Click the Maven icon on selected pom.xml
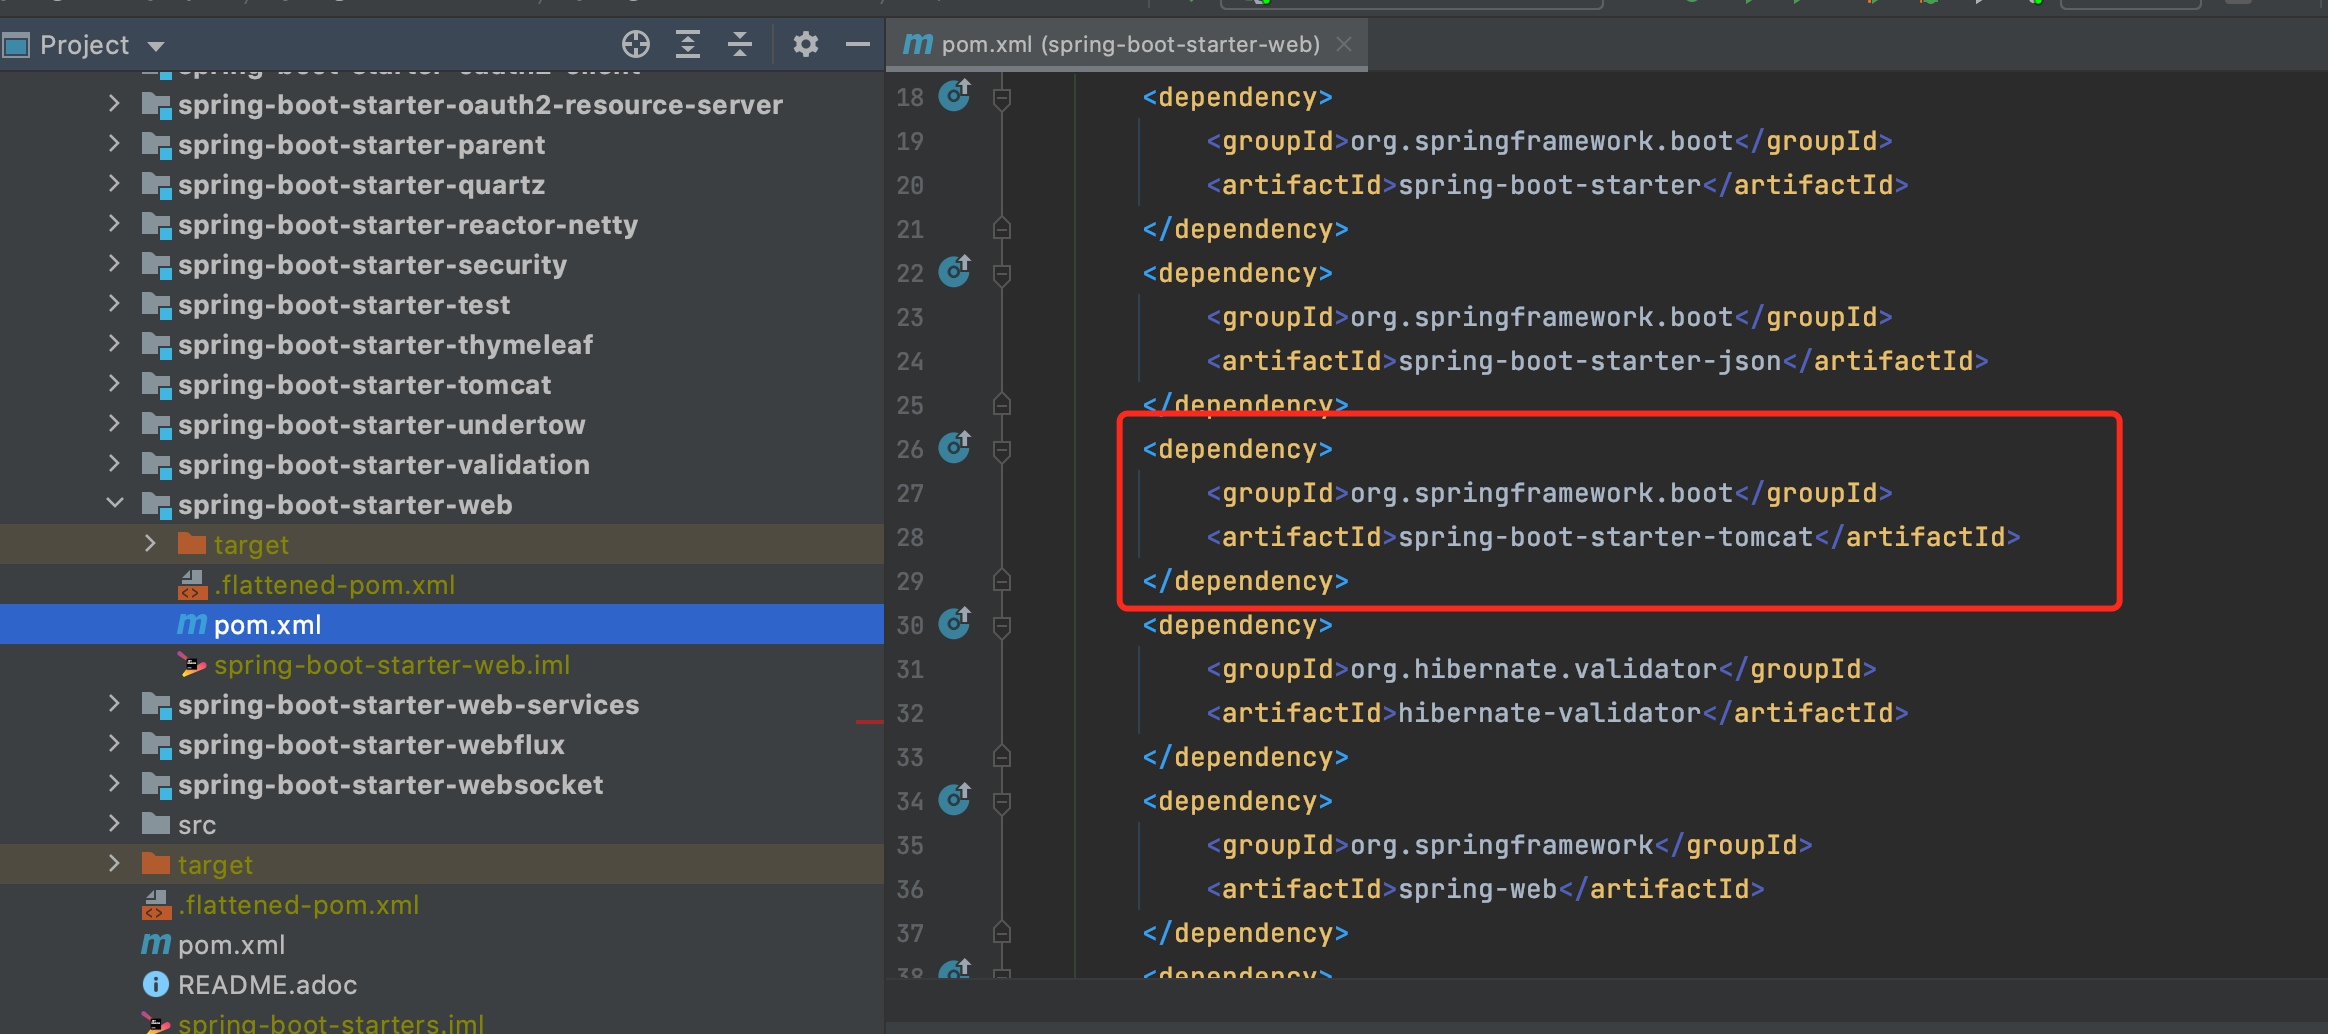Viewport: 2328px width, 1034px height. point(192,624)
